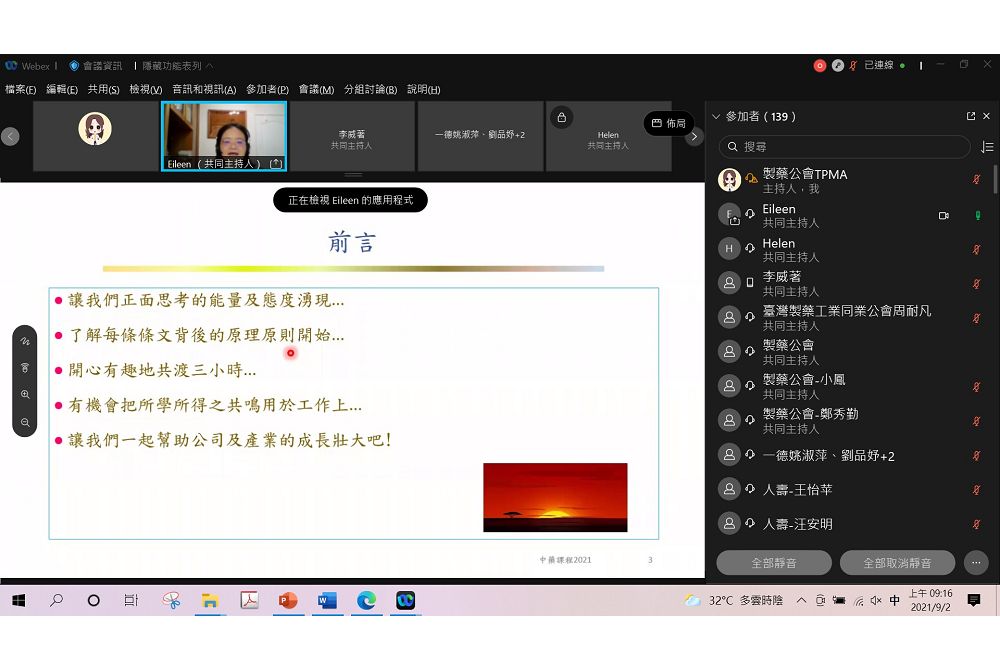Click the meeting info shield icon
The height and width of the screenshot is (670, 1000).
(x=74, y=66)
